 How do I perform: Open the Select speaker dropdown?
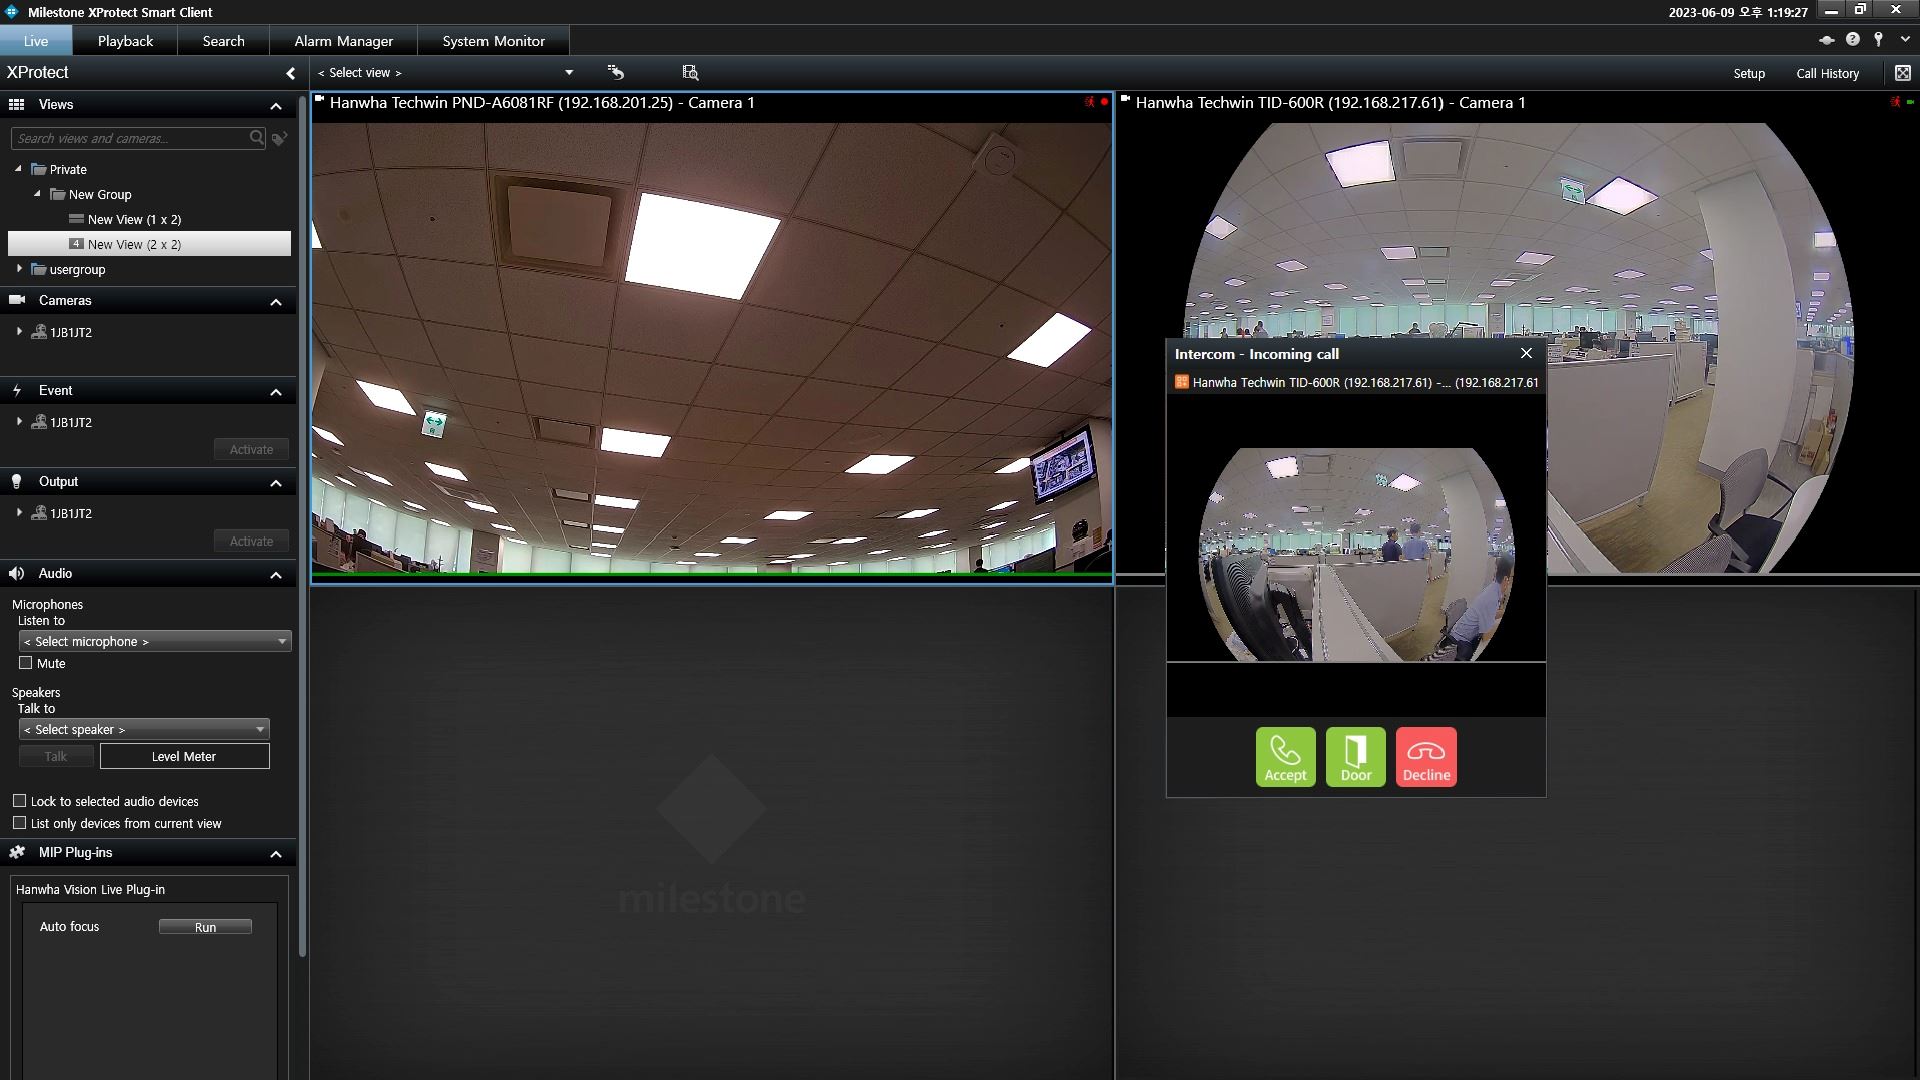point(144,729)
